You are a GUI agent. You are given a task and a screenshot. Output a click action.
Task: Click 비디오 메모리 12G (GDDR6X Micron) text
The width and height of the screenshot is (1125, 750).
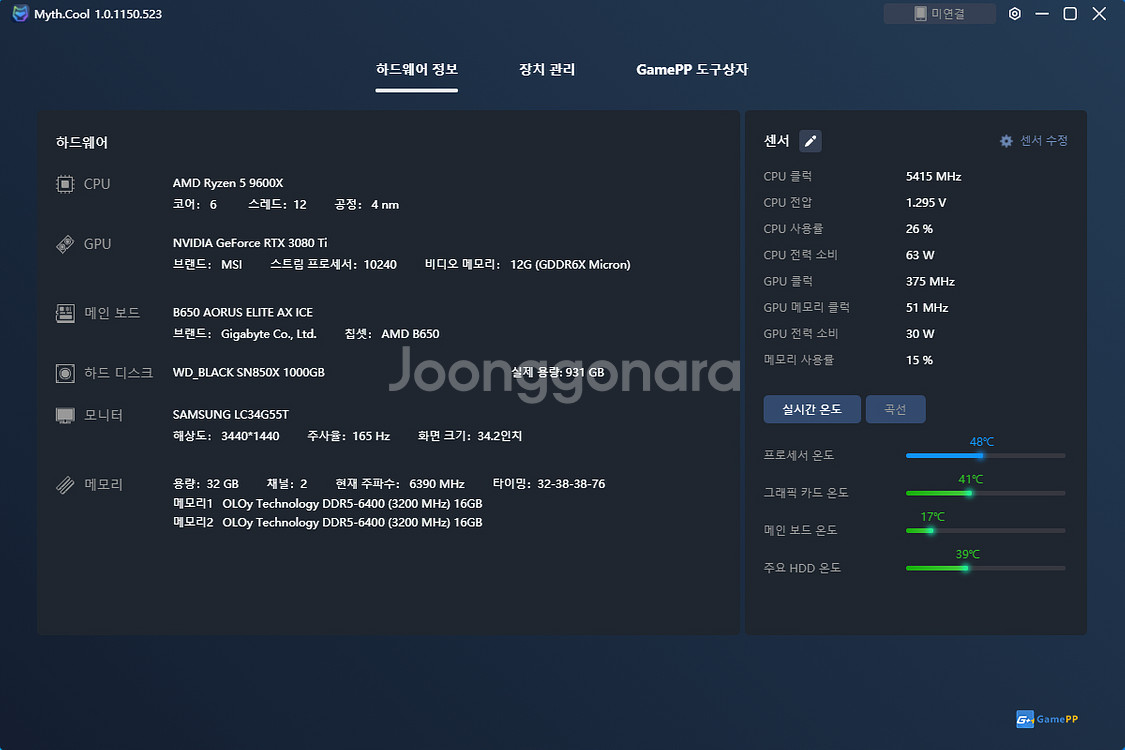[x=527, y=264]
